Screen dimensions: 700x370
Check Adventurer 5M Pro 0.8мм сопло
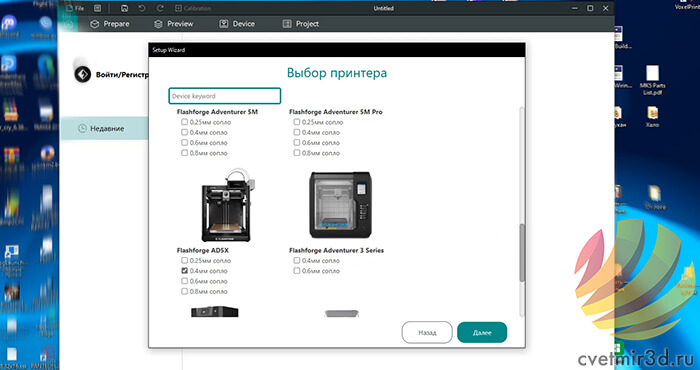(297, 153)
